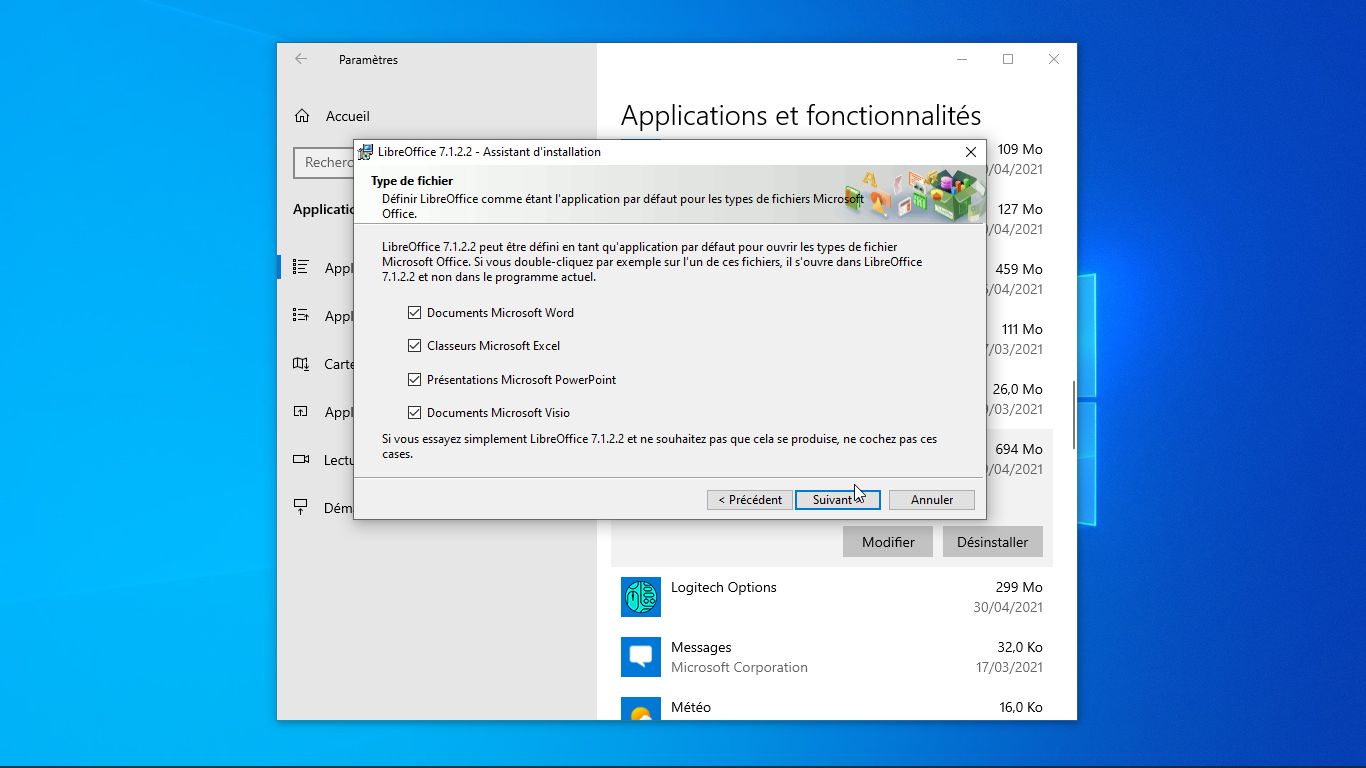Toggle Documents Microsoft Visio checkbox
1366x768 pixels.
[415, 413]
